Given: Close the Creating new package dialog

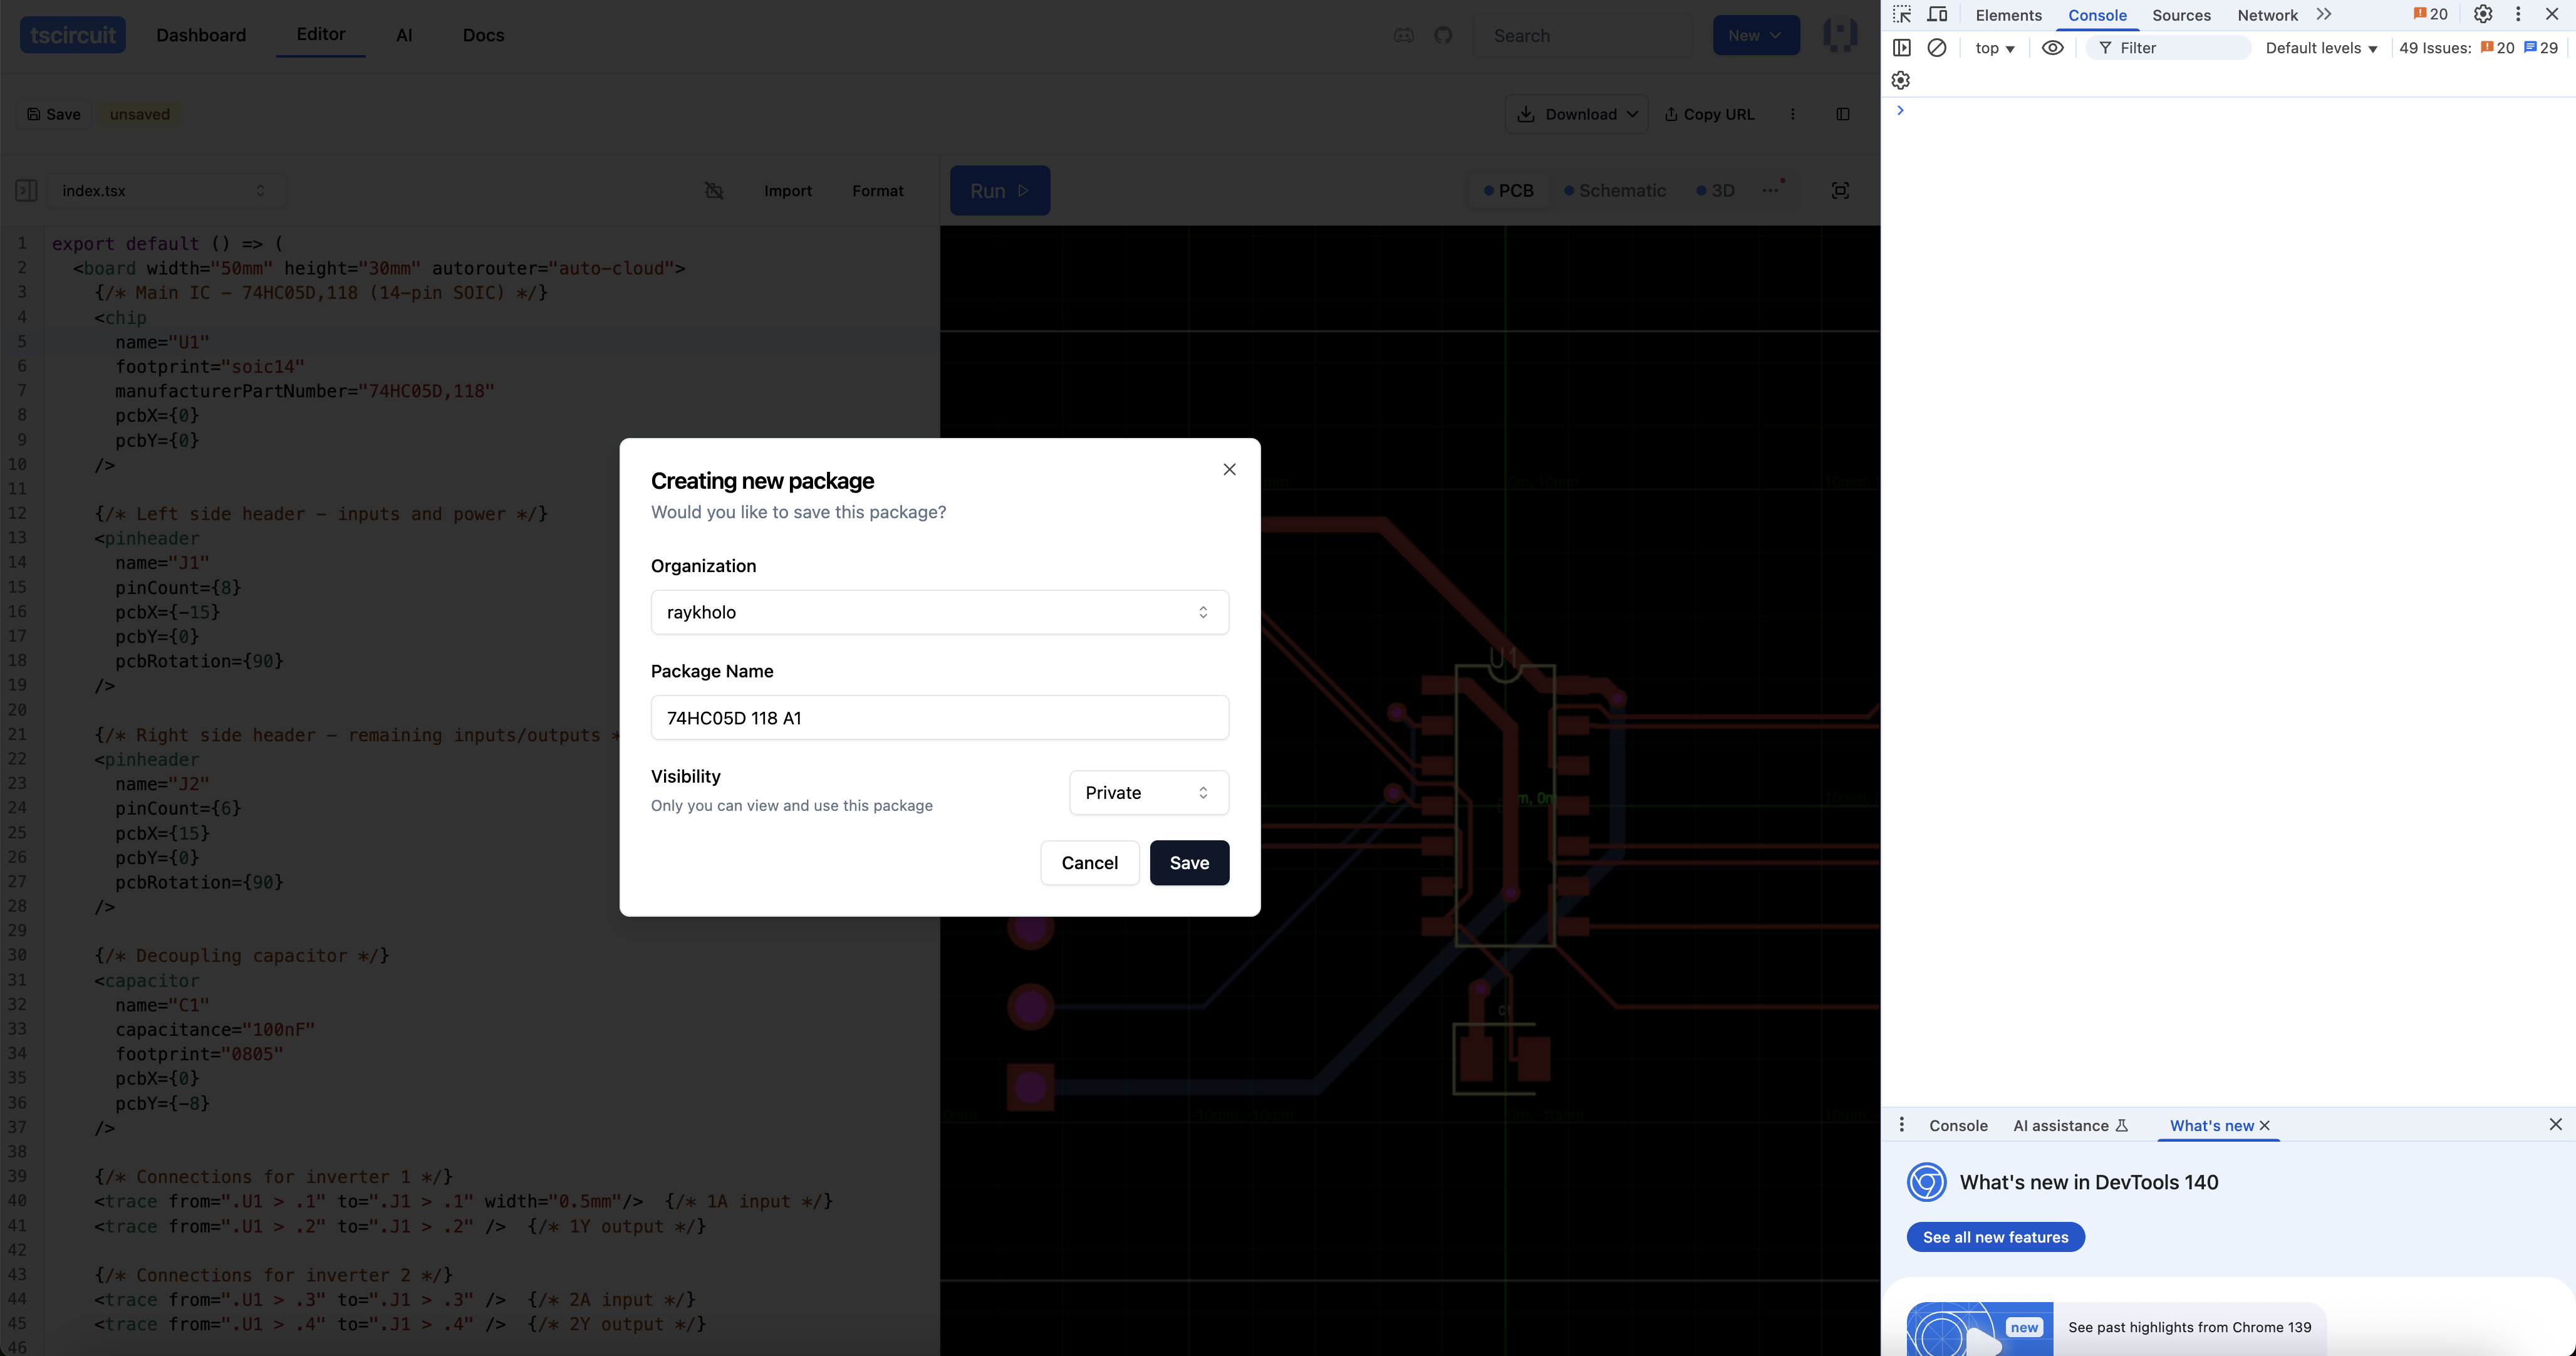Looking at the screenshot, I should 1229,469.
